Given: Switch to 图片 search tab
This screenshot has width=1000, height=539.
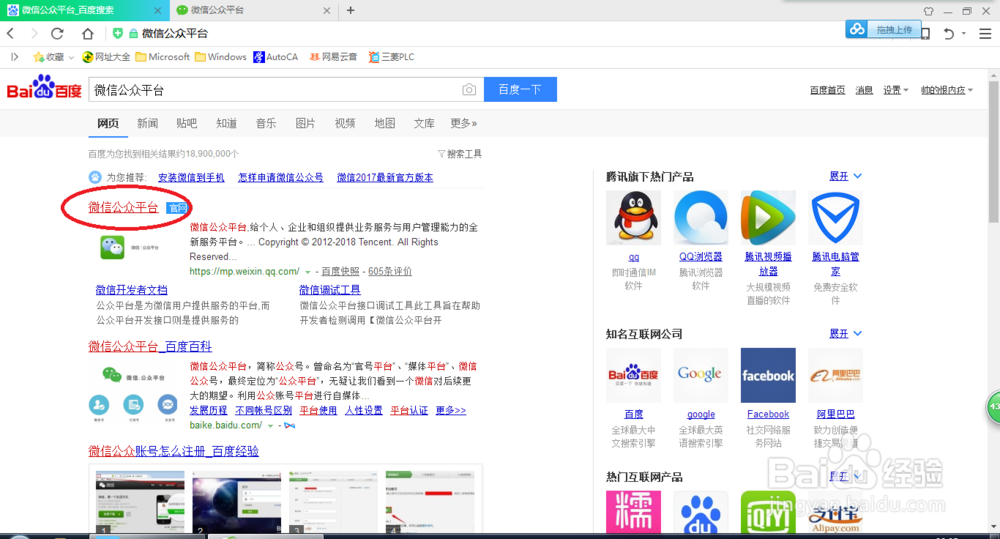Looking at the screenshot, I should pos(305,123).
